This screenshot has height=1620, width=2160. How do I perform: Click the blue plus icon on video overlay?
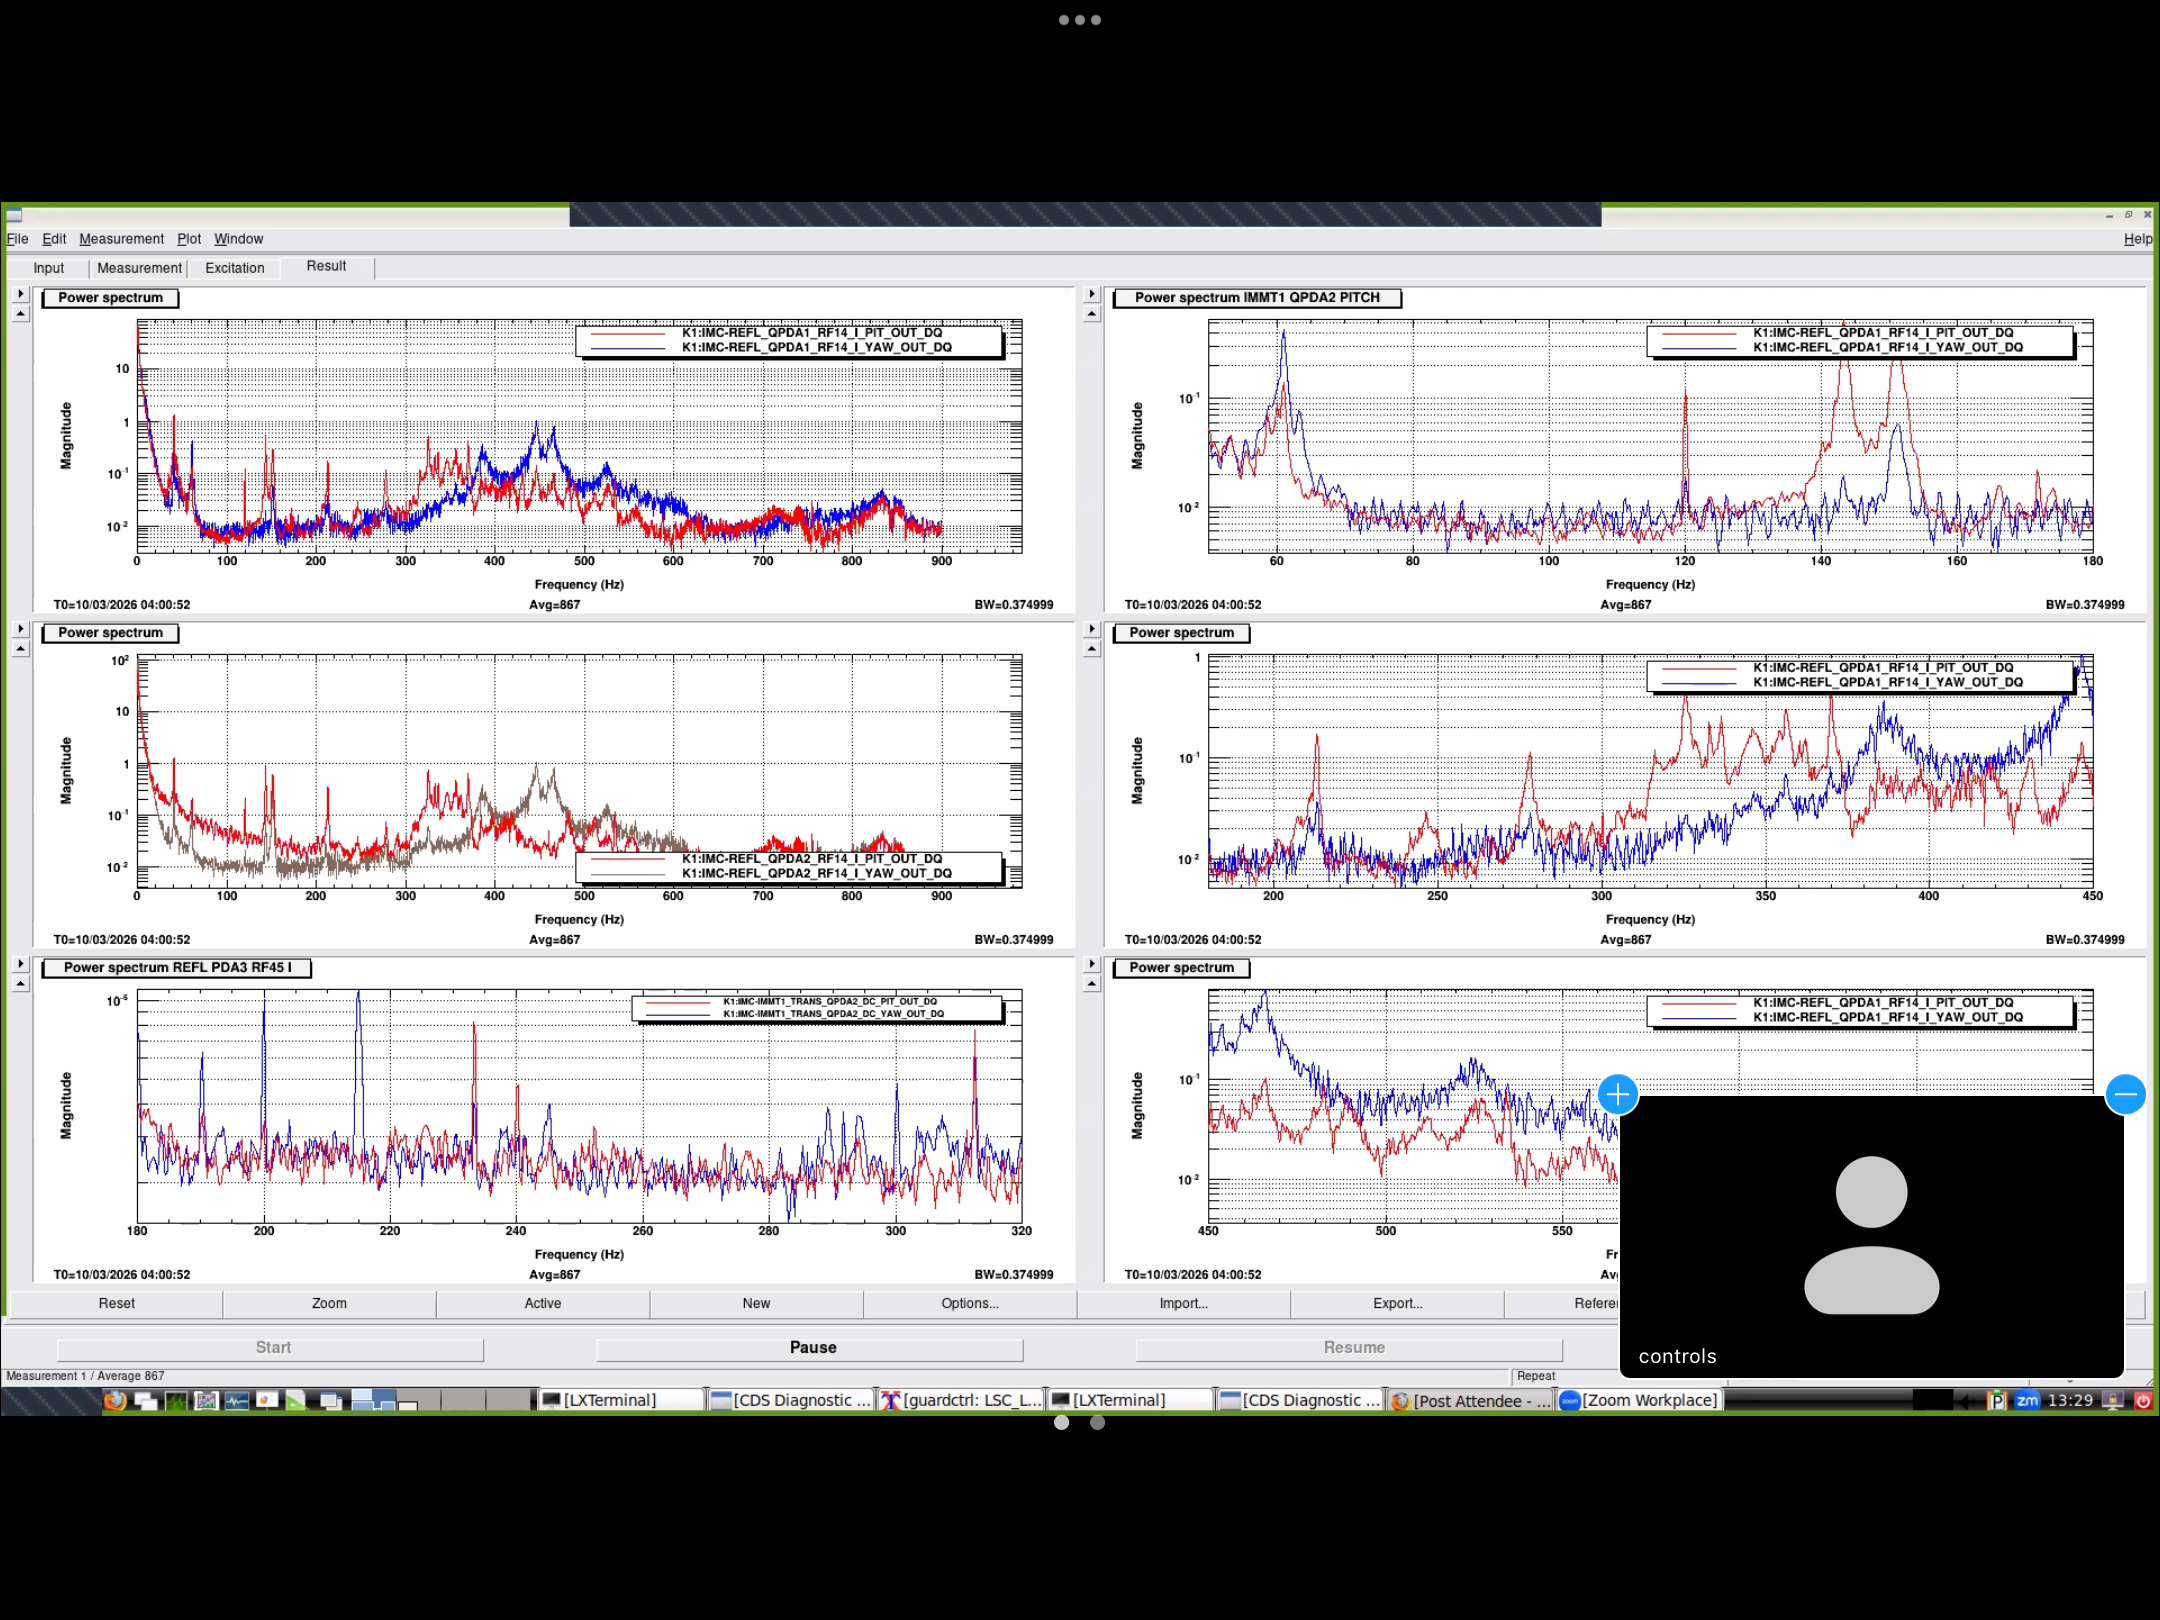point(1617,1094)
